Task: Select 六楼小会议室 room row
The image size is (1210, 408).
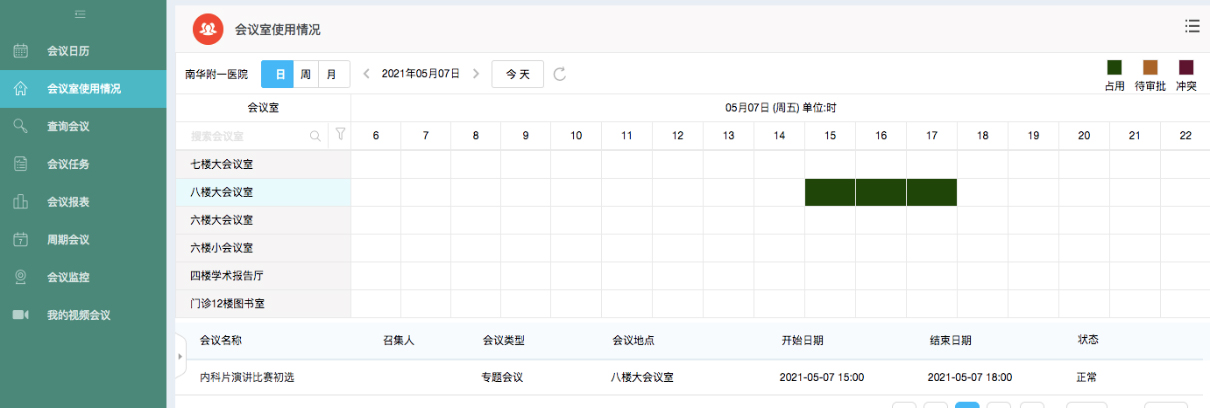Action: (x=263, y=248)
